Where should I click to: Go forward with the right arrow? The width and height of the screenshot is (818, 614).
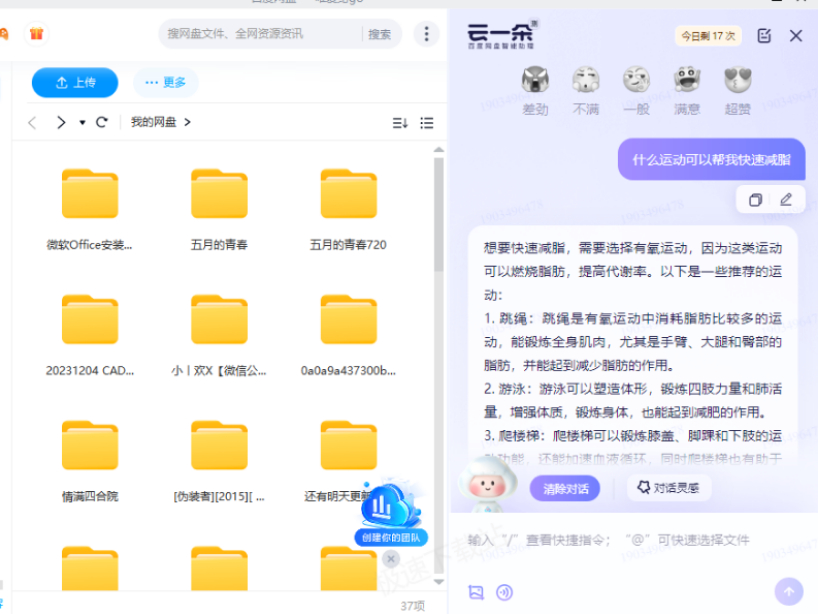tap(61, 123)
